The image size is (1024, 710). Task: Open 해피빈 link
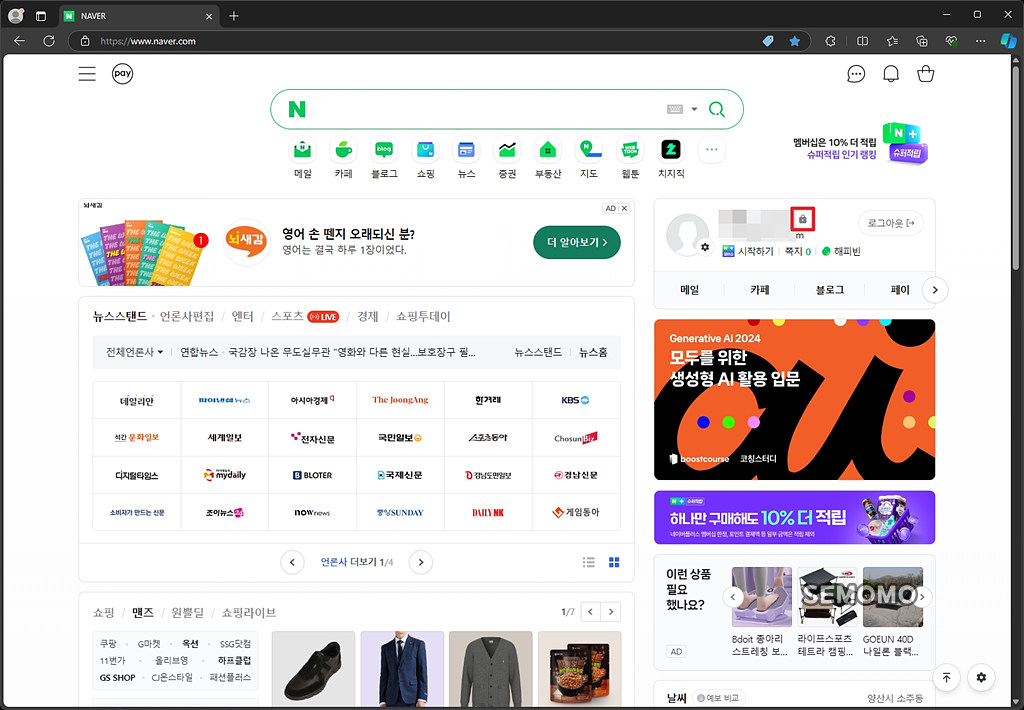click(x=841, y=251)
